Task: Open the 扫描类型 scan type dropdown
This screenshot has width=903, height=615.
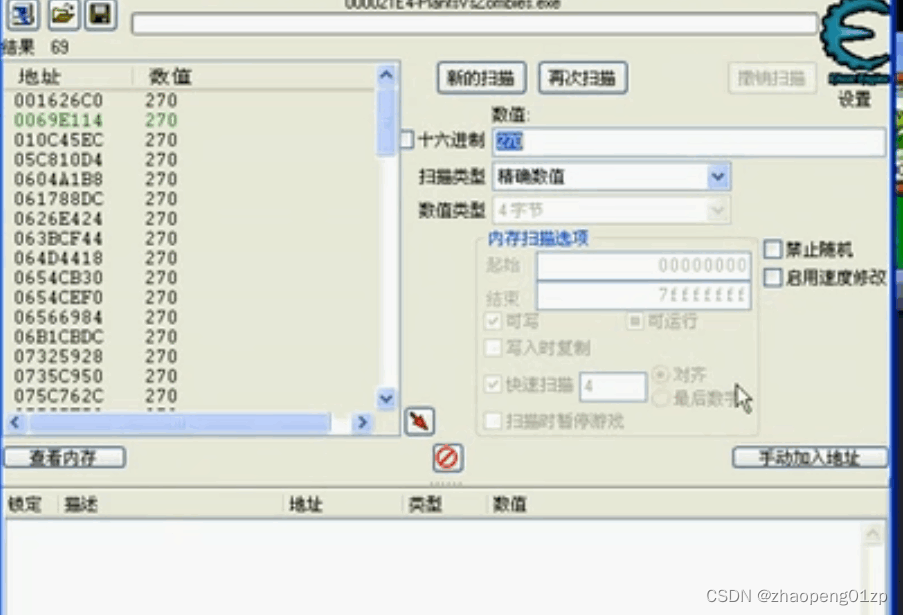Action: point(717,176)
